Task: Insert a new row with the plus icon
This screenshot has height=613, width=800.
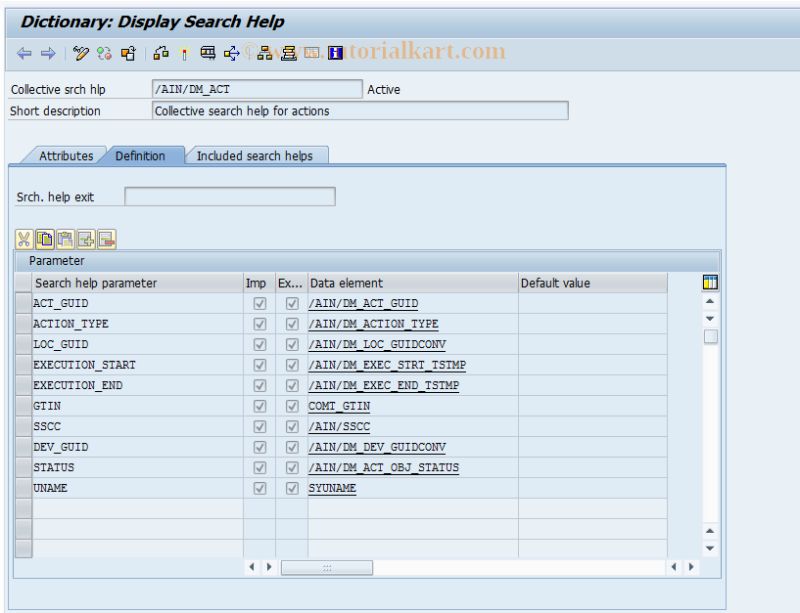Action: click(86, 238)
